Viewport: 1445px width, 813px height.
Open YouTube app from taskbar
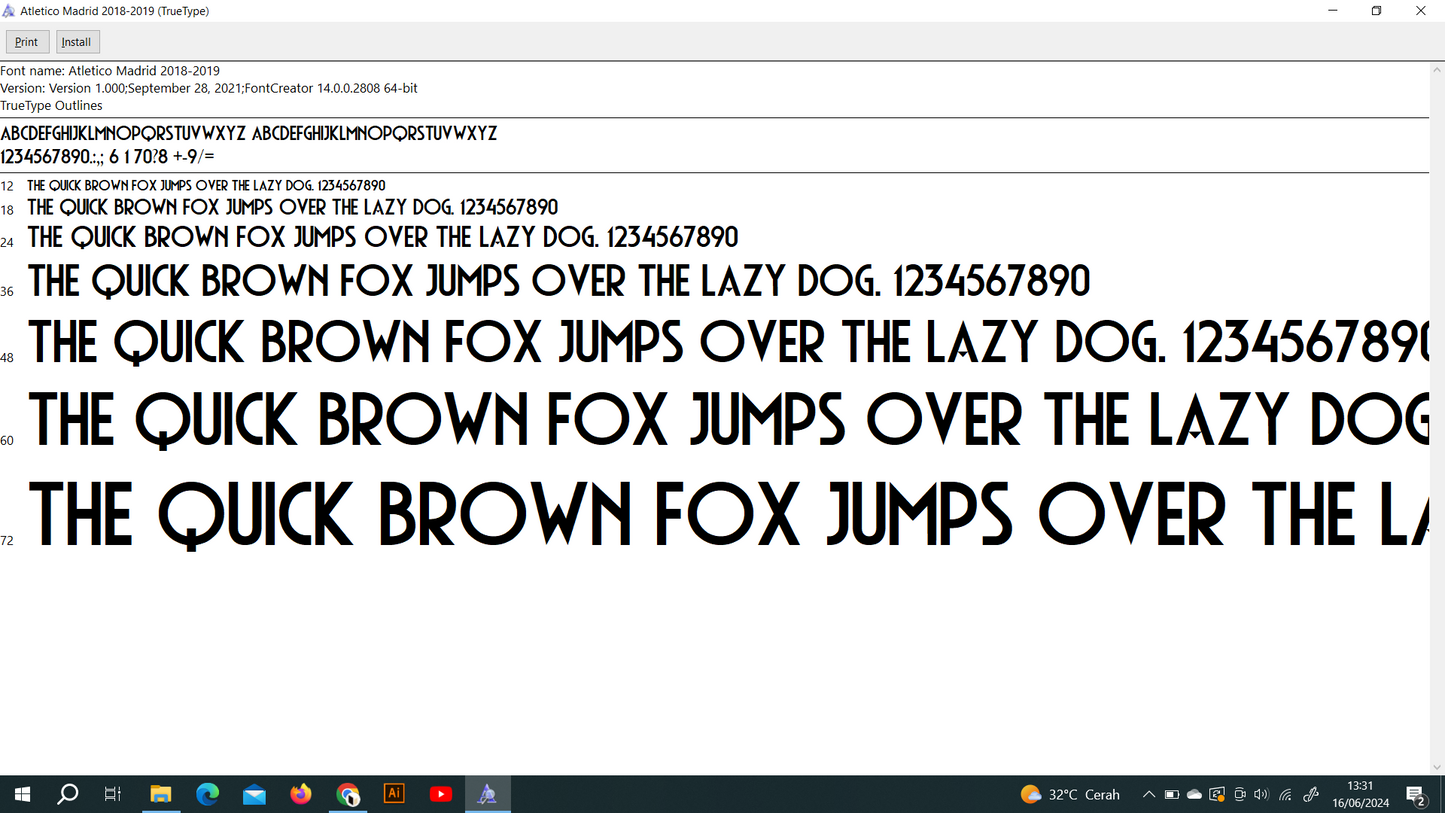pos(441,794)
